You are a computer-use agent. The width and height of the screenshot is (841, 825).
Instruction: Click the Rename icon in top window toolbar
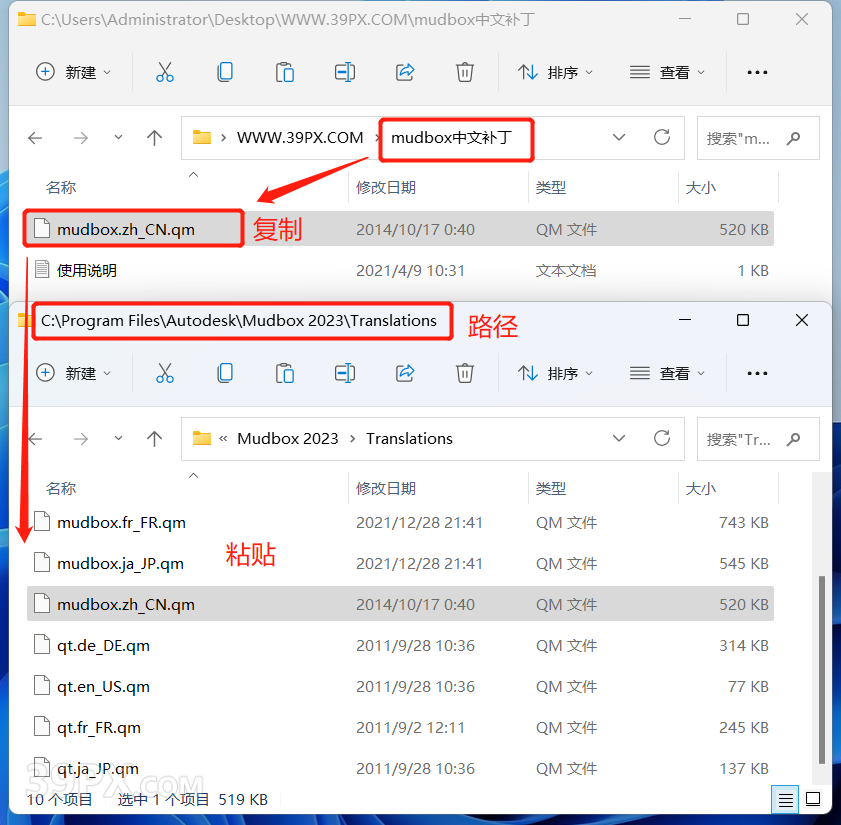[345, 72]
